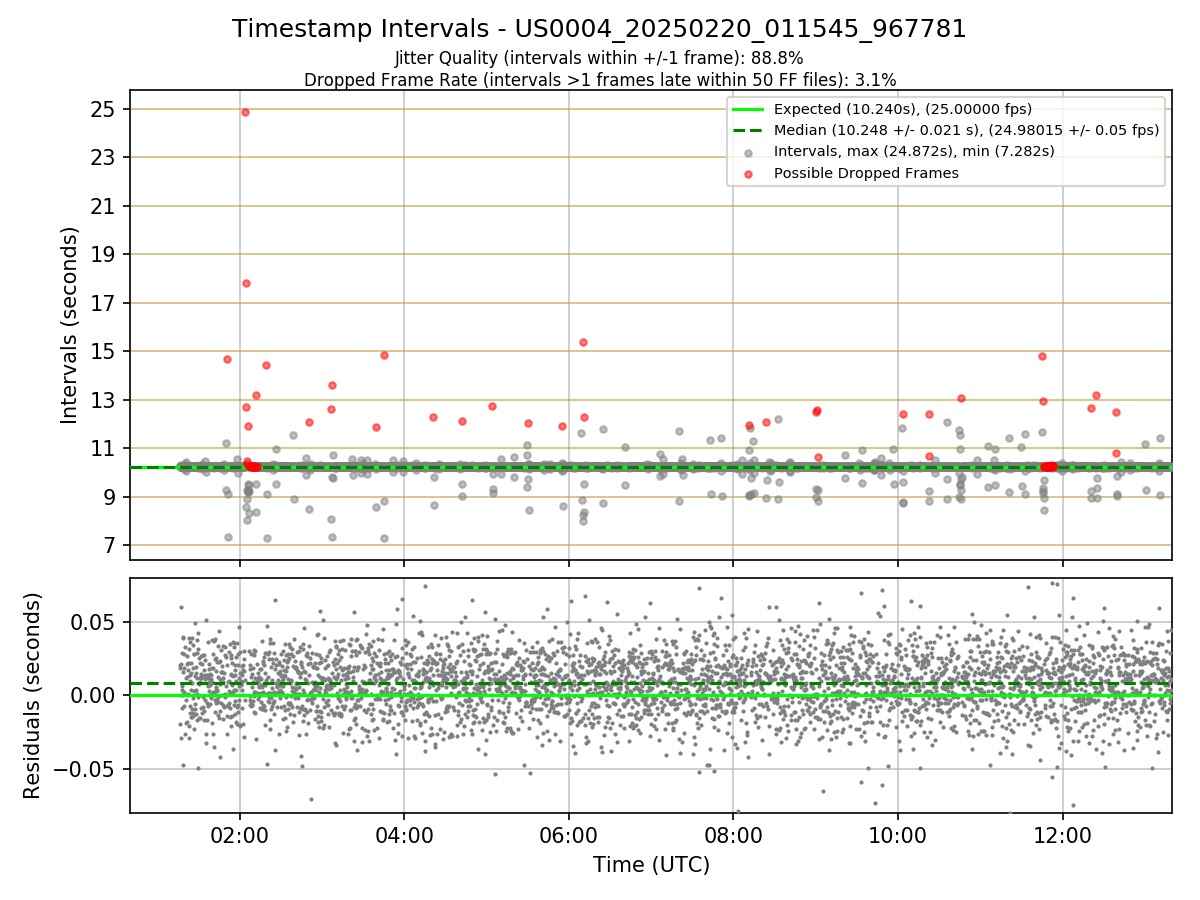
Task: Click the 'Time (UTC)' x-axis label
Action: click(651, 865)
